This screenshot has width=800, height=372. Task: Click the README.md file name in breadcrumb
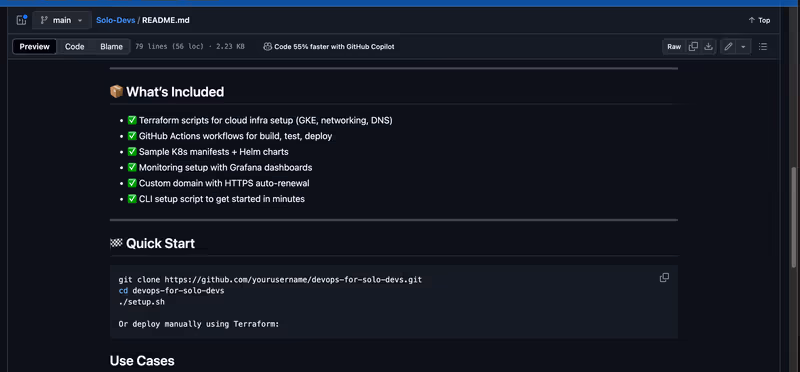[166, 20]
